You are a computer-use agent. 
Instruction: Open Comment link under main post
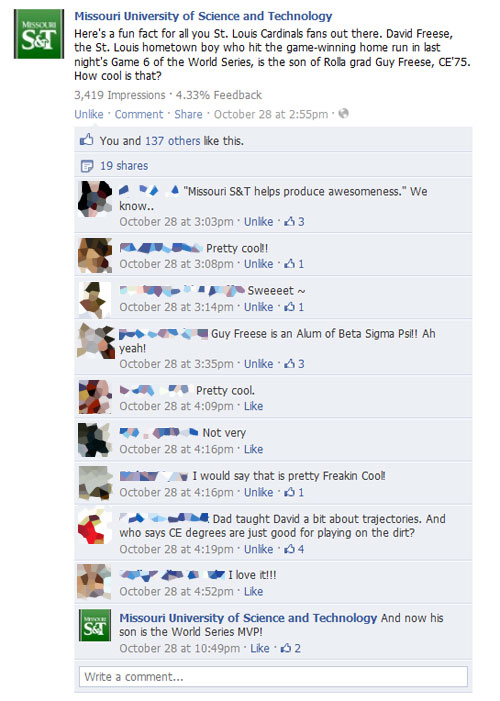[139, 114]
